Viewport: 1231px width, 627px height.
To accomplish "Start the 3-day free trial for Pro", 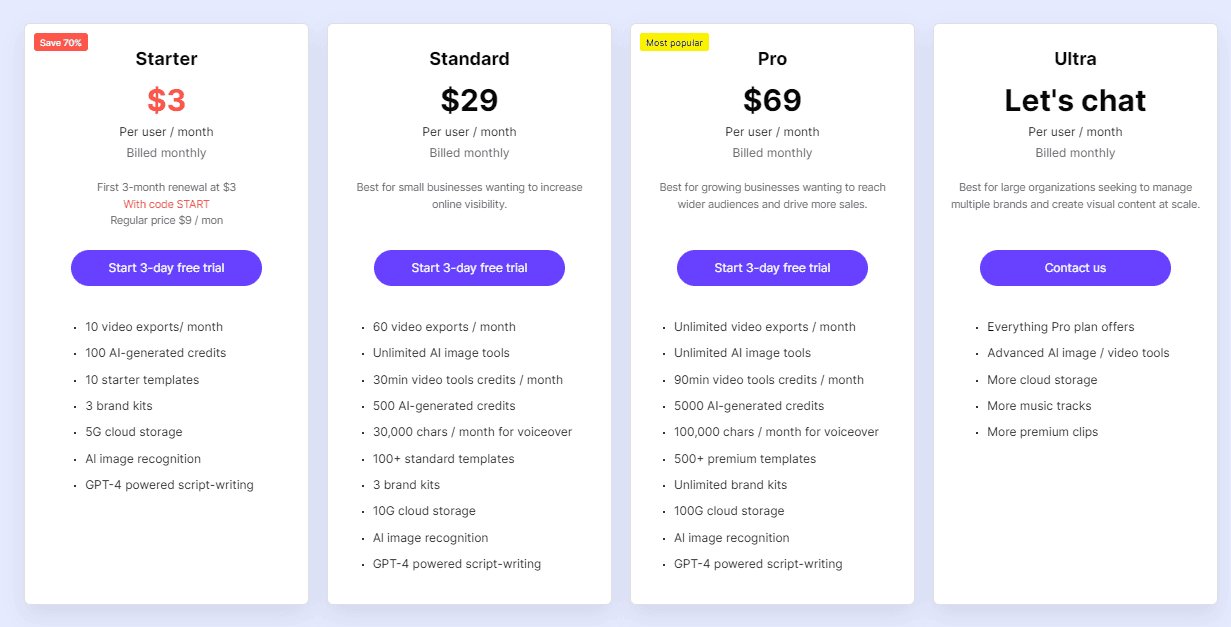I will (x=772, y=268).
